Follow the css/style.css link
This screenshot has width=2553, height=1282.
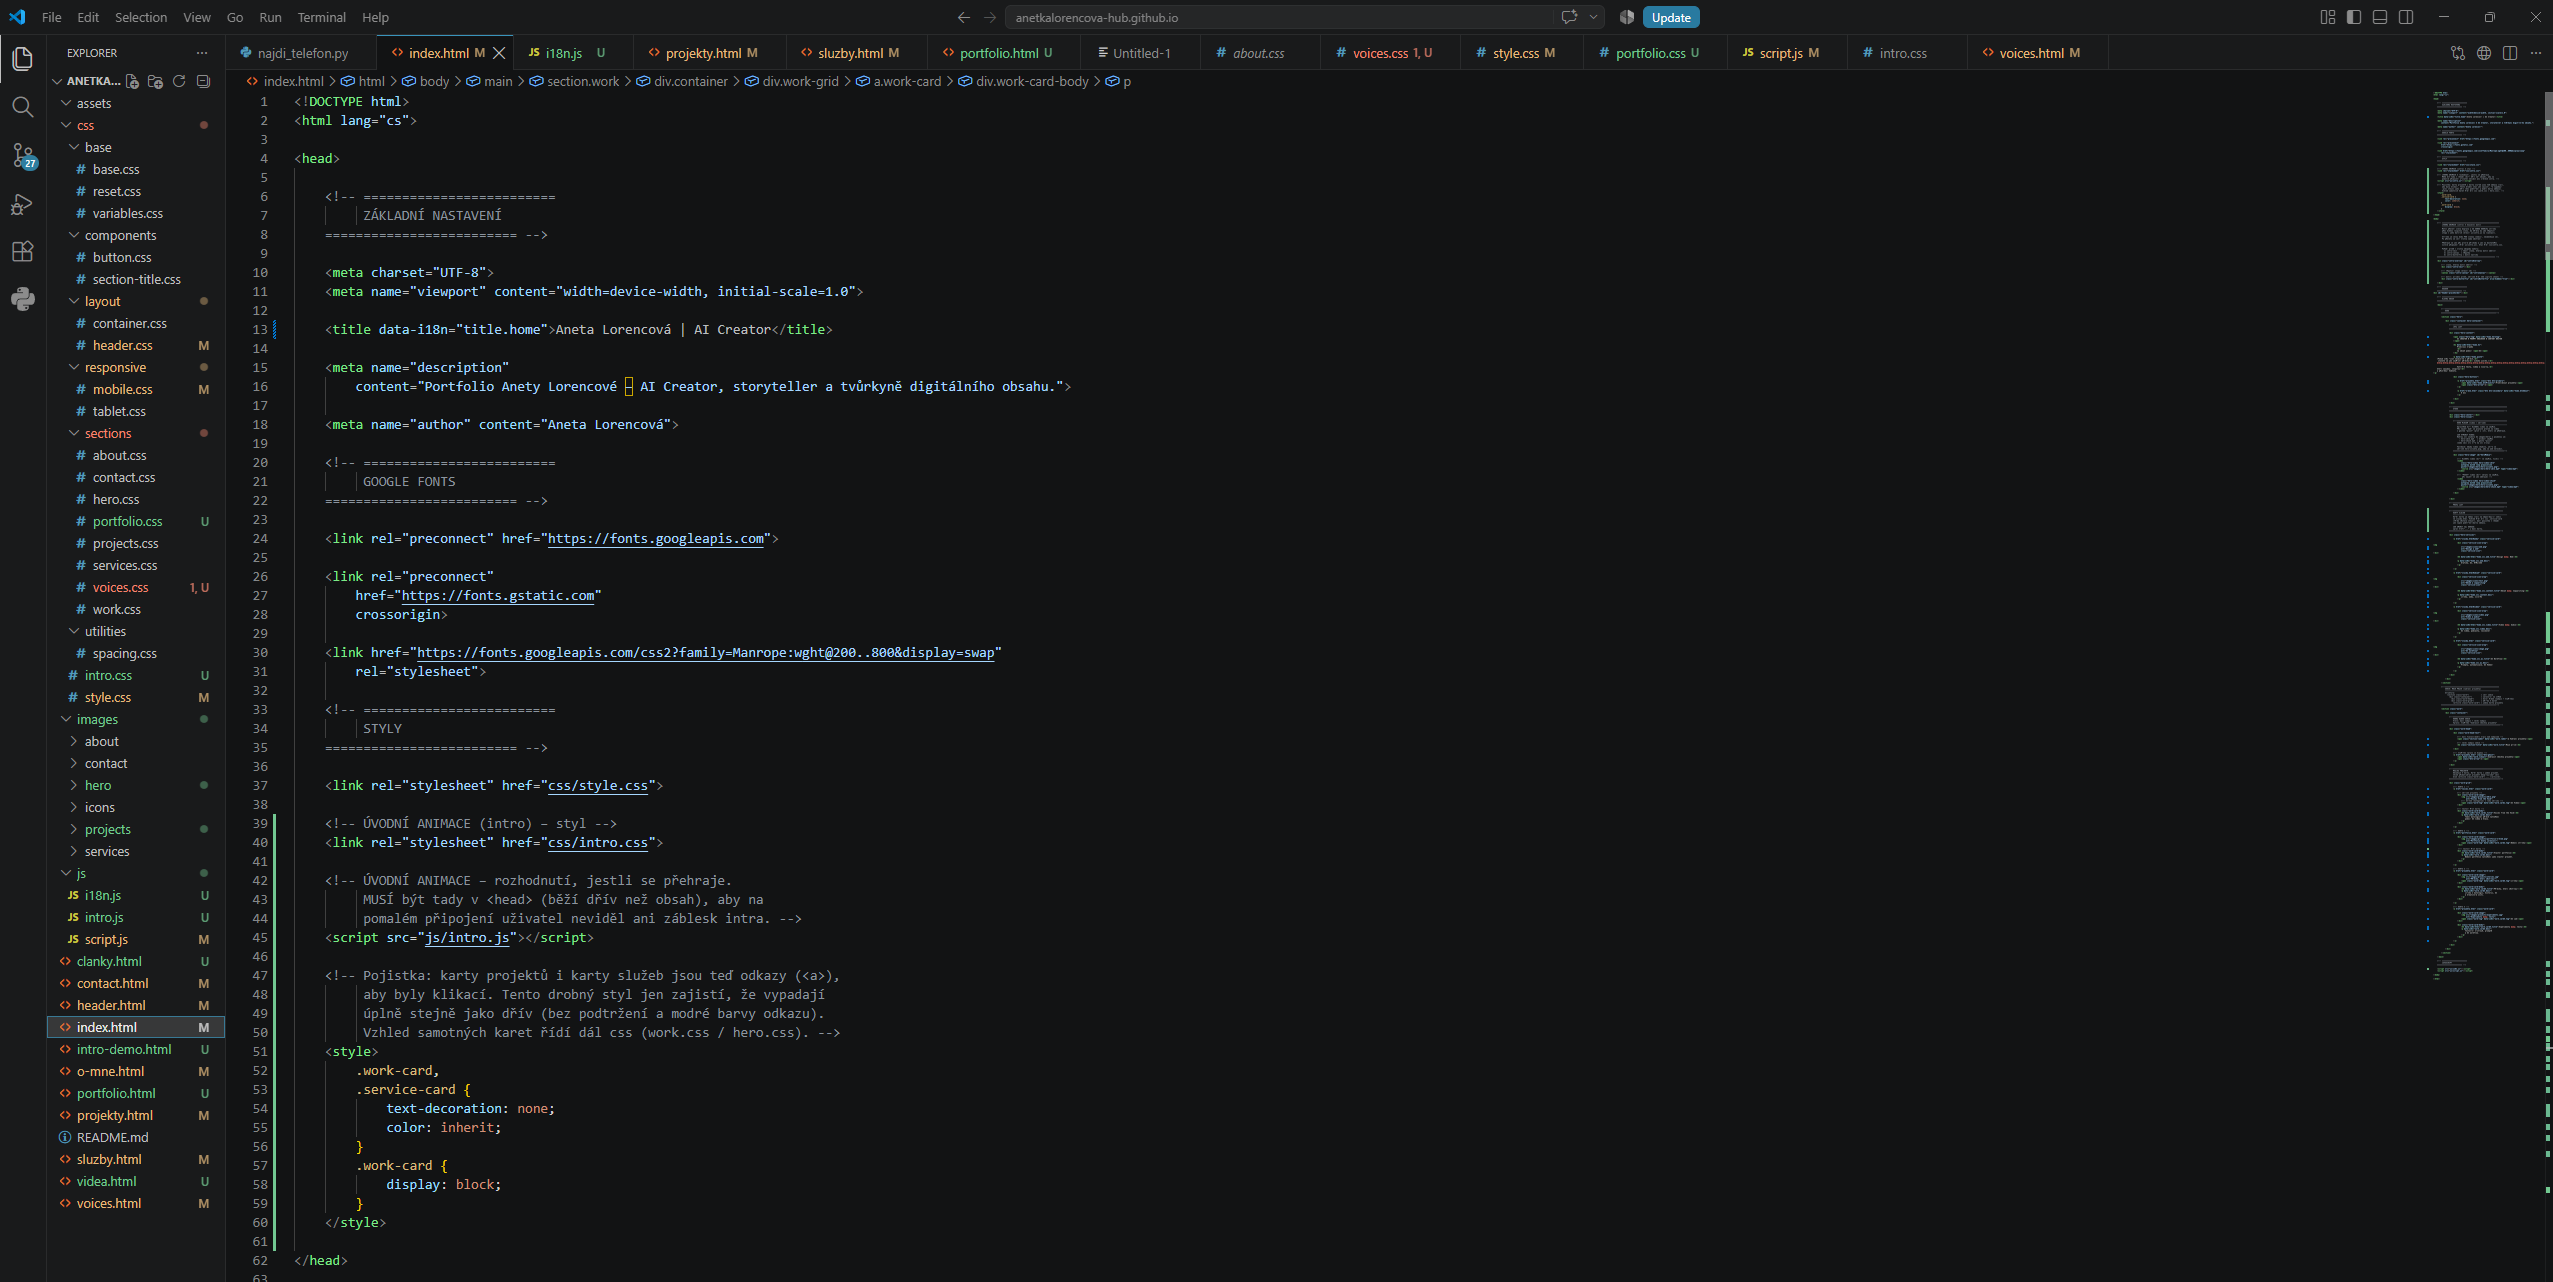(x=598, y=786)
